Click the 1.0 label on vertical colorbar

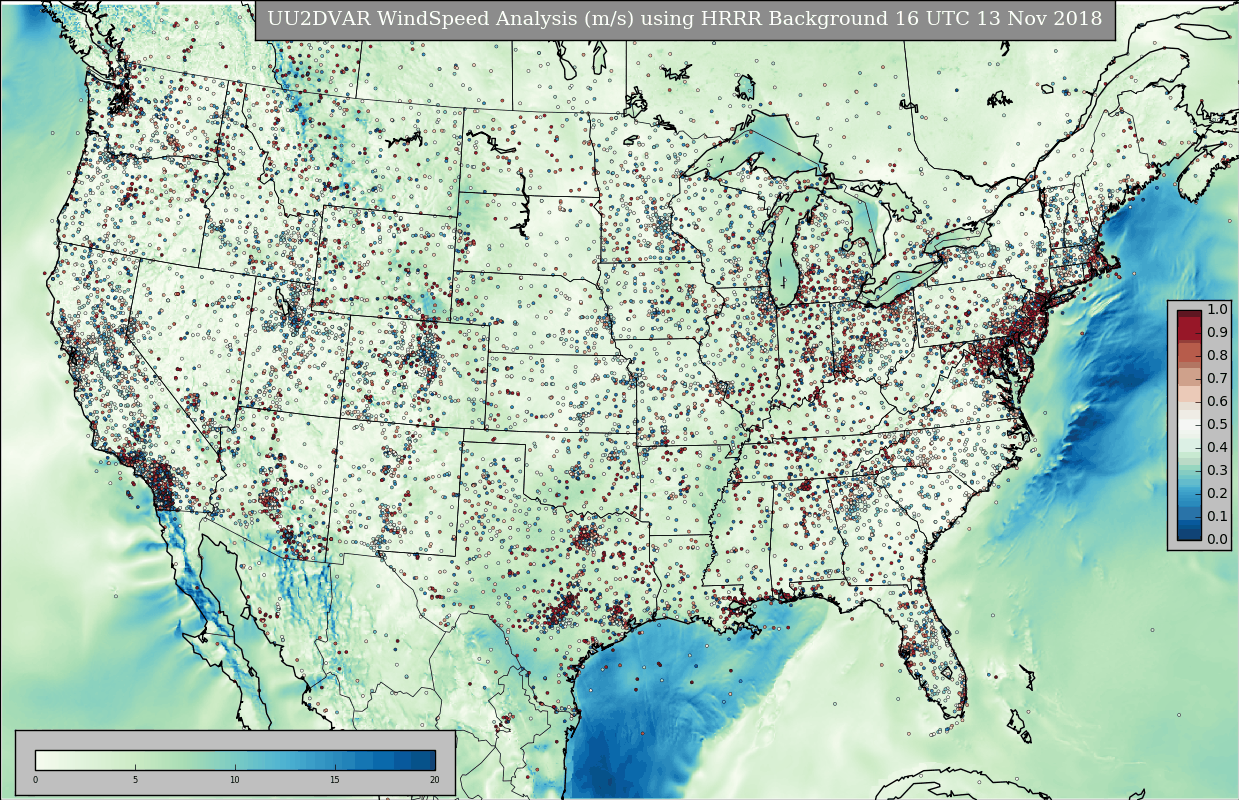[x=1217, y=309]
